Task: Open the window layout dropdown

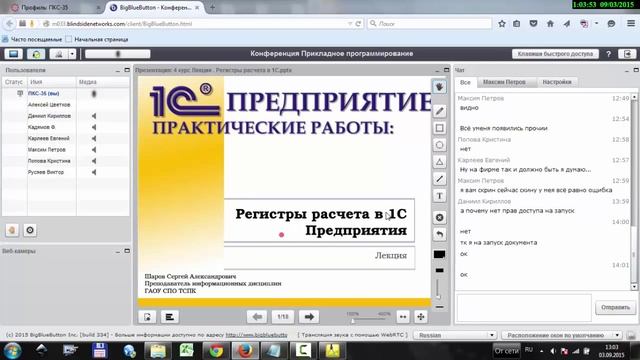Action: click(x=562, y=335)
